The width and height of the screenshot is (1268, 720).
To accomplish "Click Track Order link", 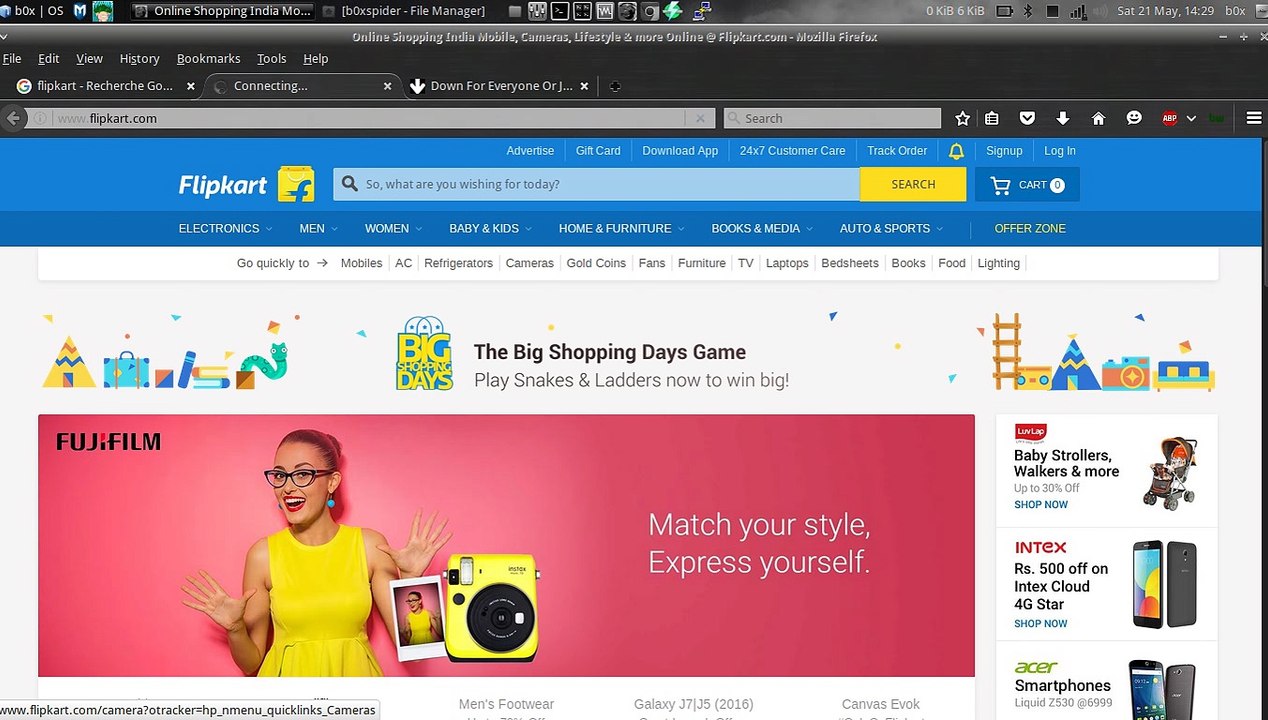I will [x=897, y=151].
